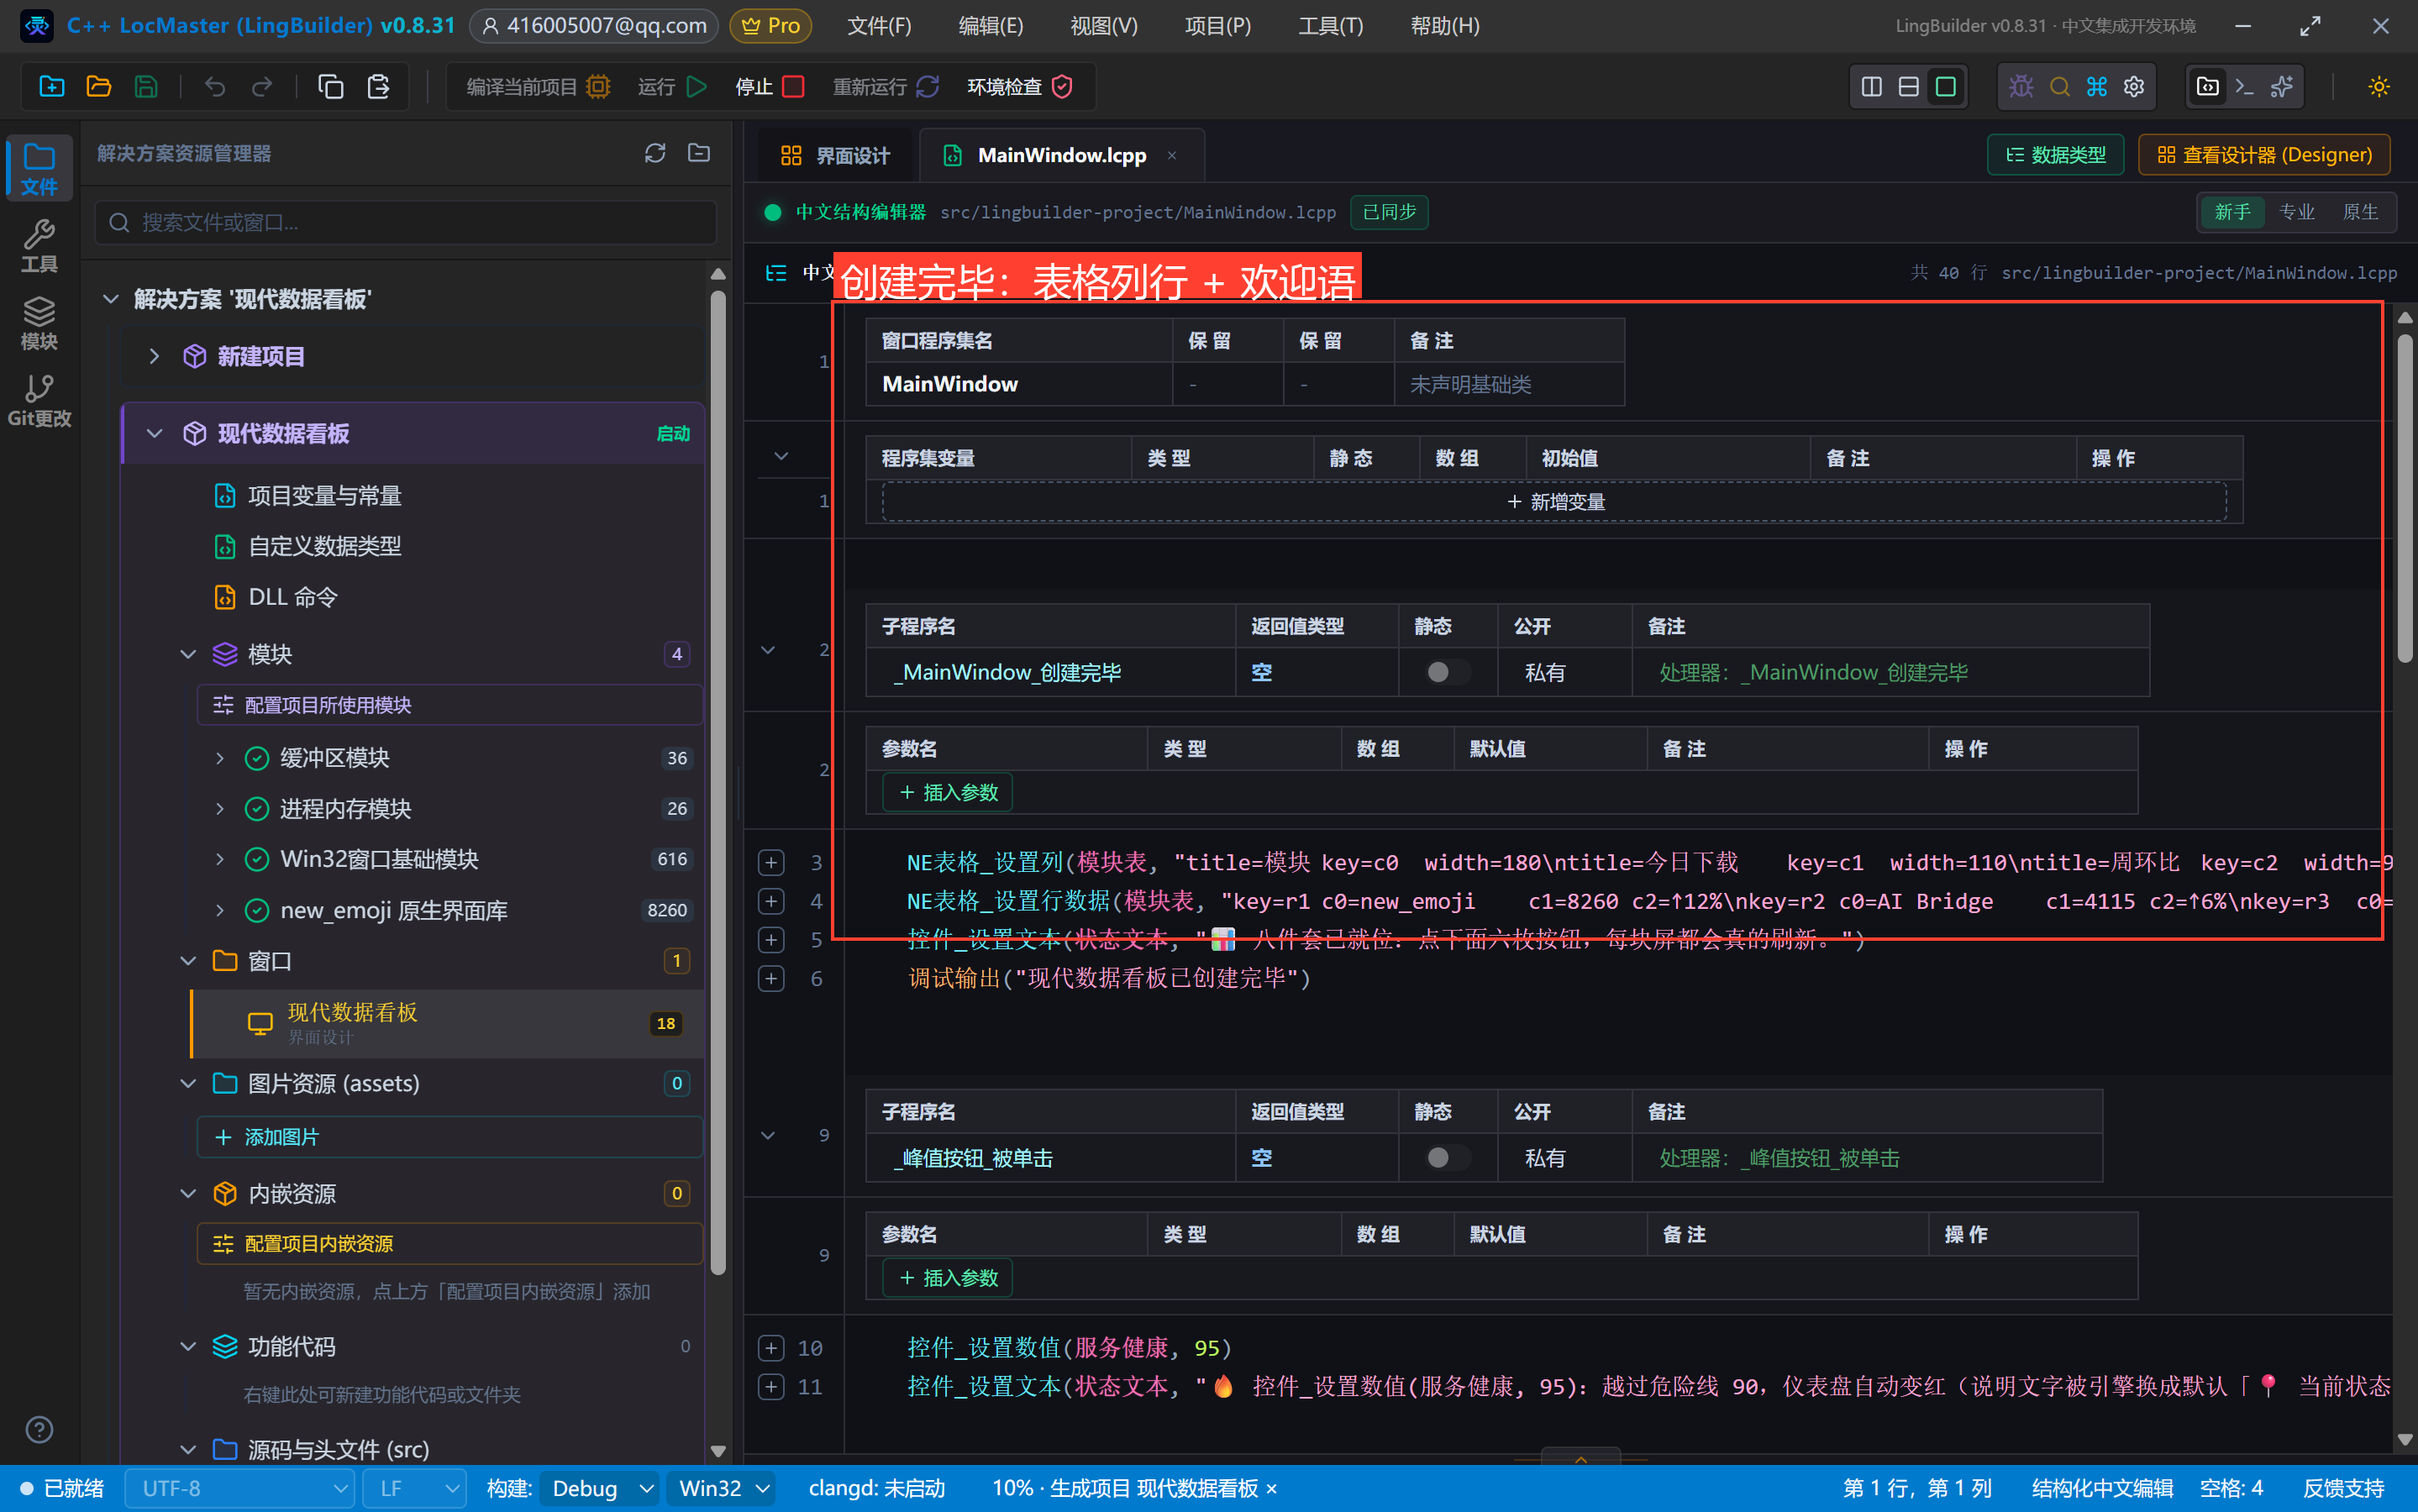Image resolution: width=2418 pixels, height=1512 pixels.
Task: Open the 文件(F) menu
Action: [879, 26]
